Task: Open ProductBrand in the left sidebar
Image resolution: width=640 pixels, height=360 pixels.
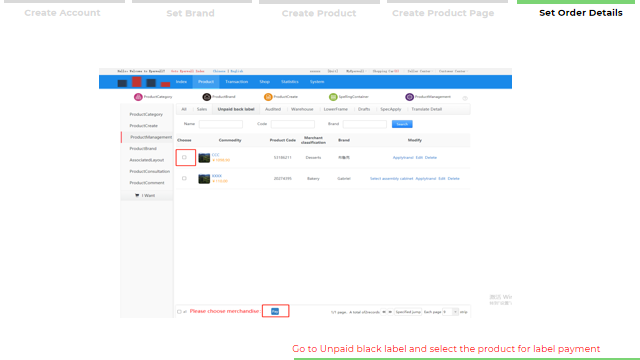Action: tap(143, 149)
